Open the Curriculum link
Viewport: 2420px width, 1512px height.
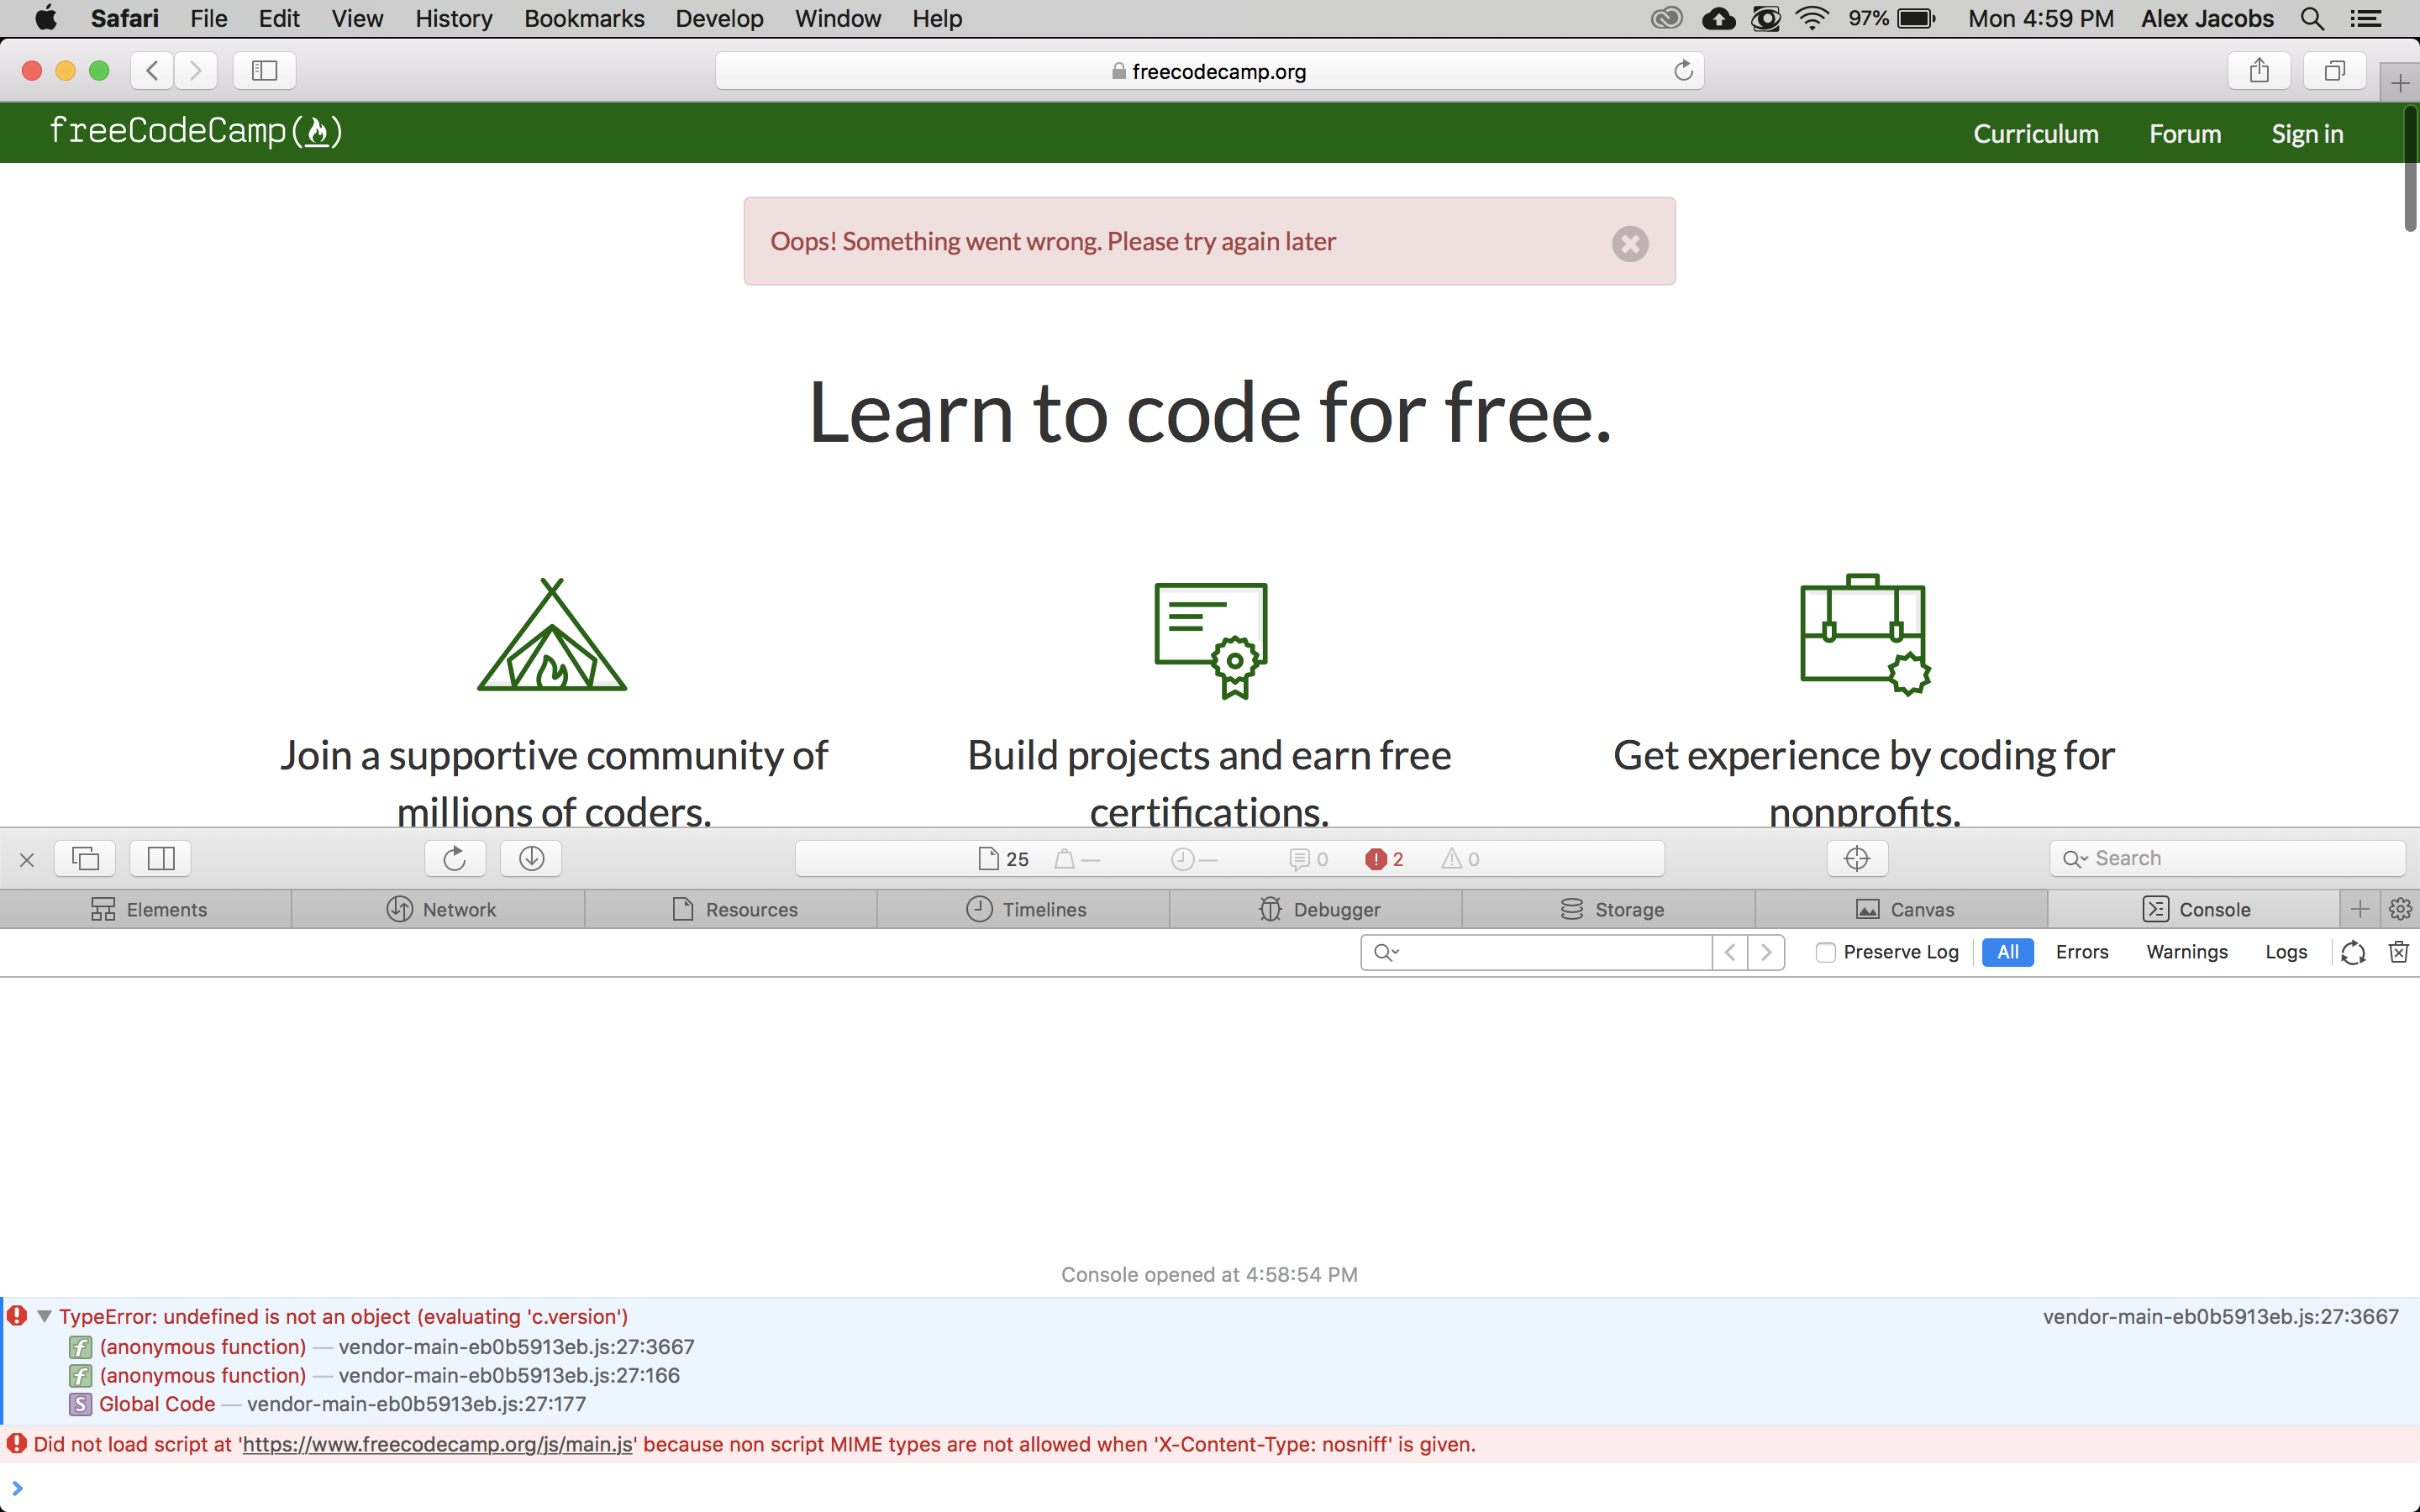(x=2035, y=133)
